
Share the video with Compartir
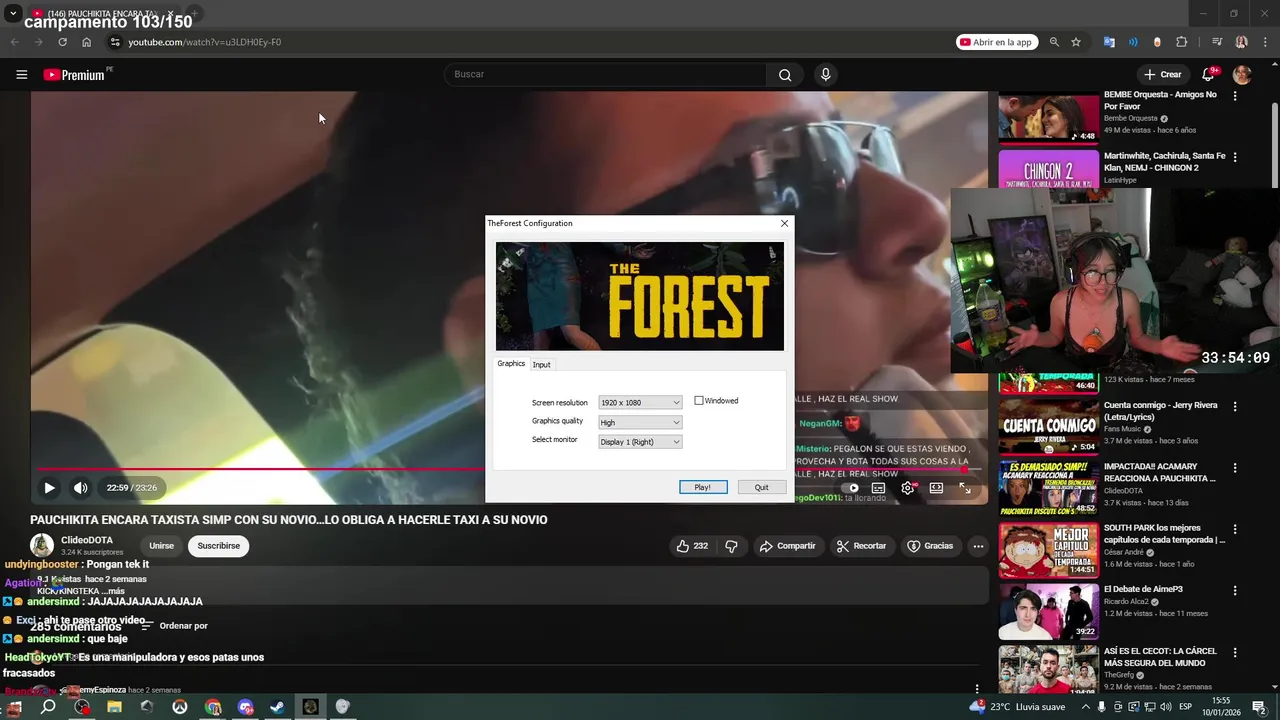point(787,546)
